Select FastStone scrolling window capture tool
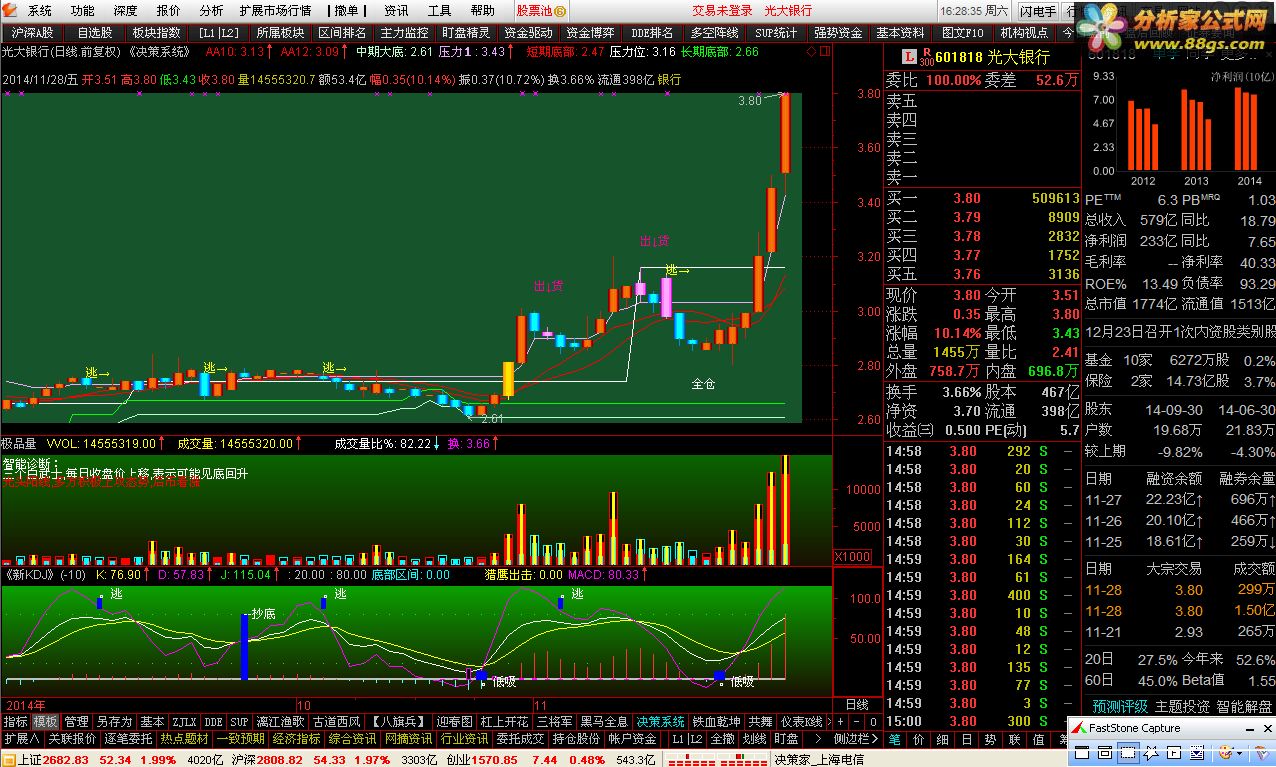 pyautogui.click(x=1197, y=752)
